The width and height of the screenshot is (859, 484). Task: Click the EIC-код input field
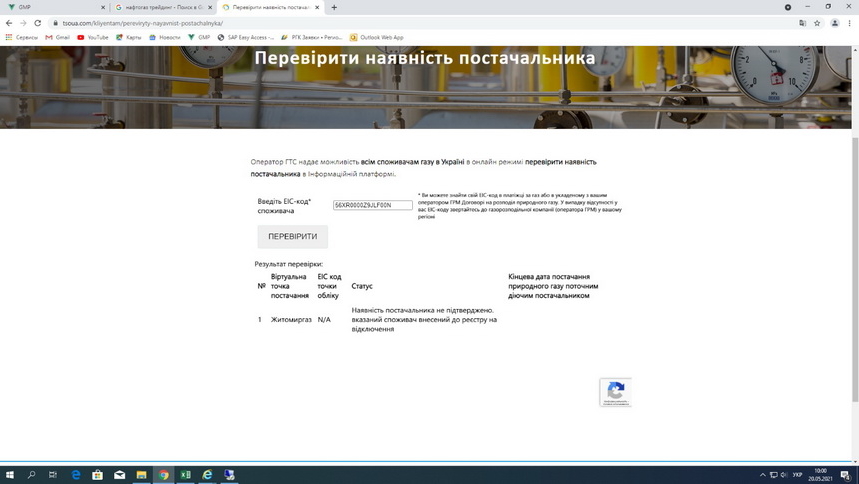click(x=372, y=205)
